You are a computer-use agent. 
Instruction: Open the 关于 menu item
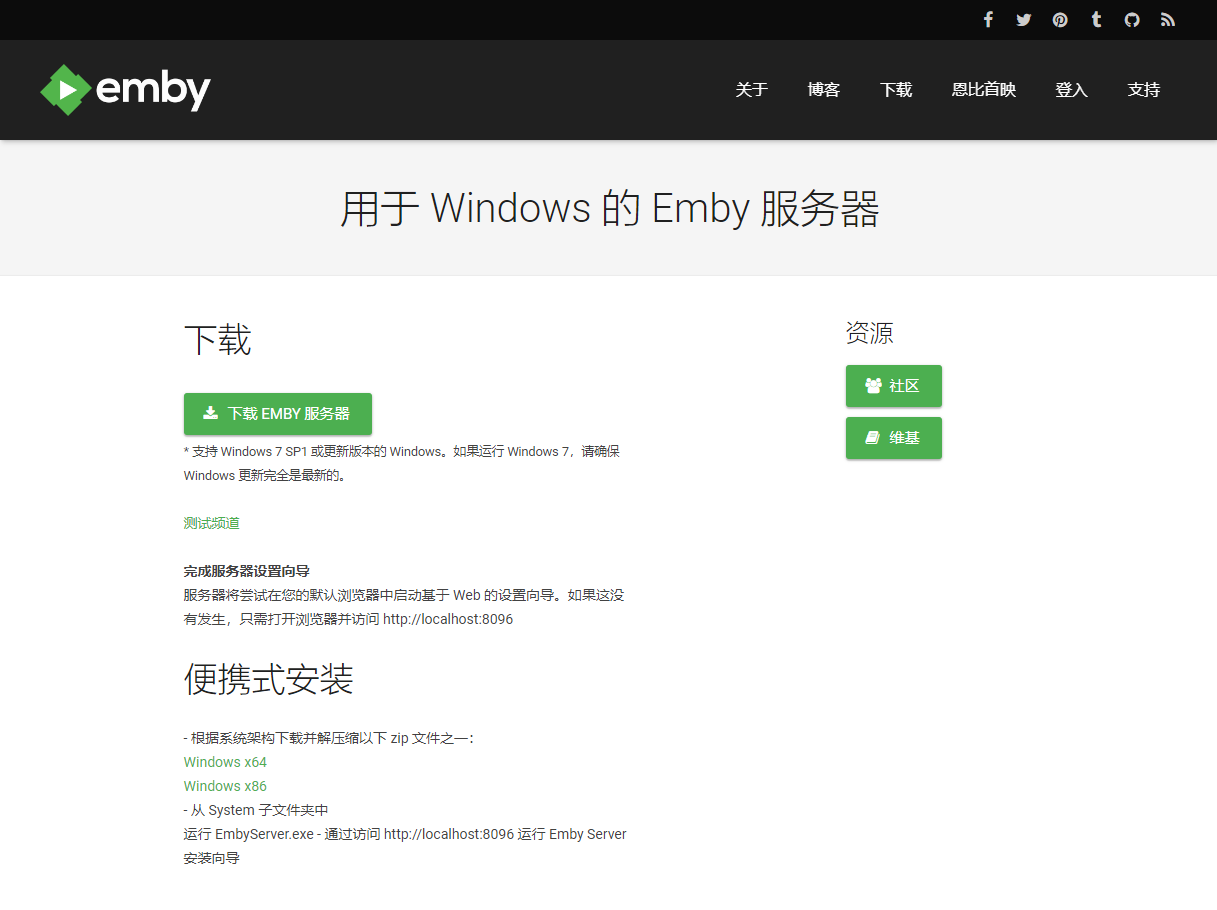[752, 90]
